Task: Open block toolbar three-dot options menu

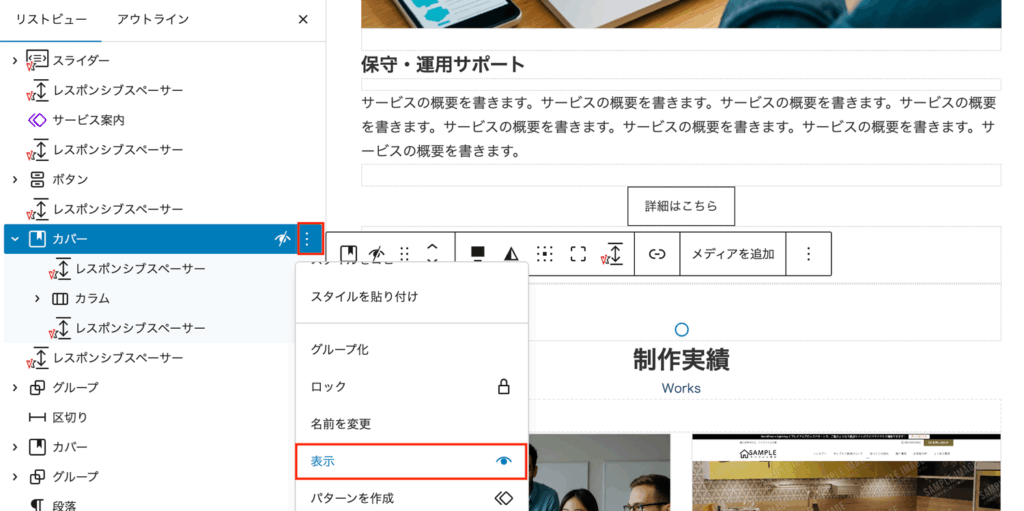Action: coord(809,254)
